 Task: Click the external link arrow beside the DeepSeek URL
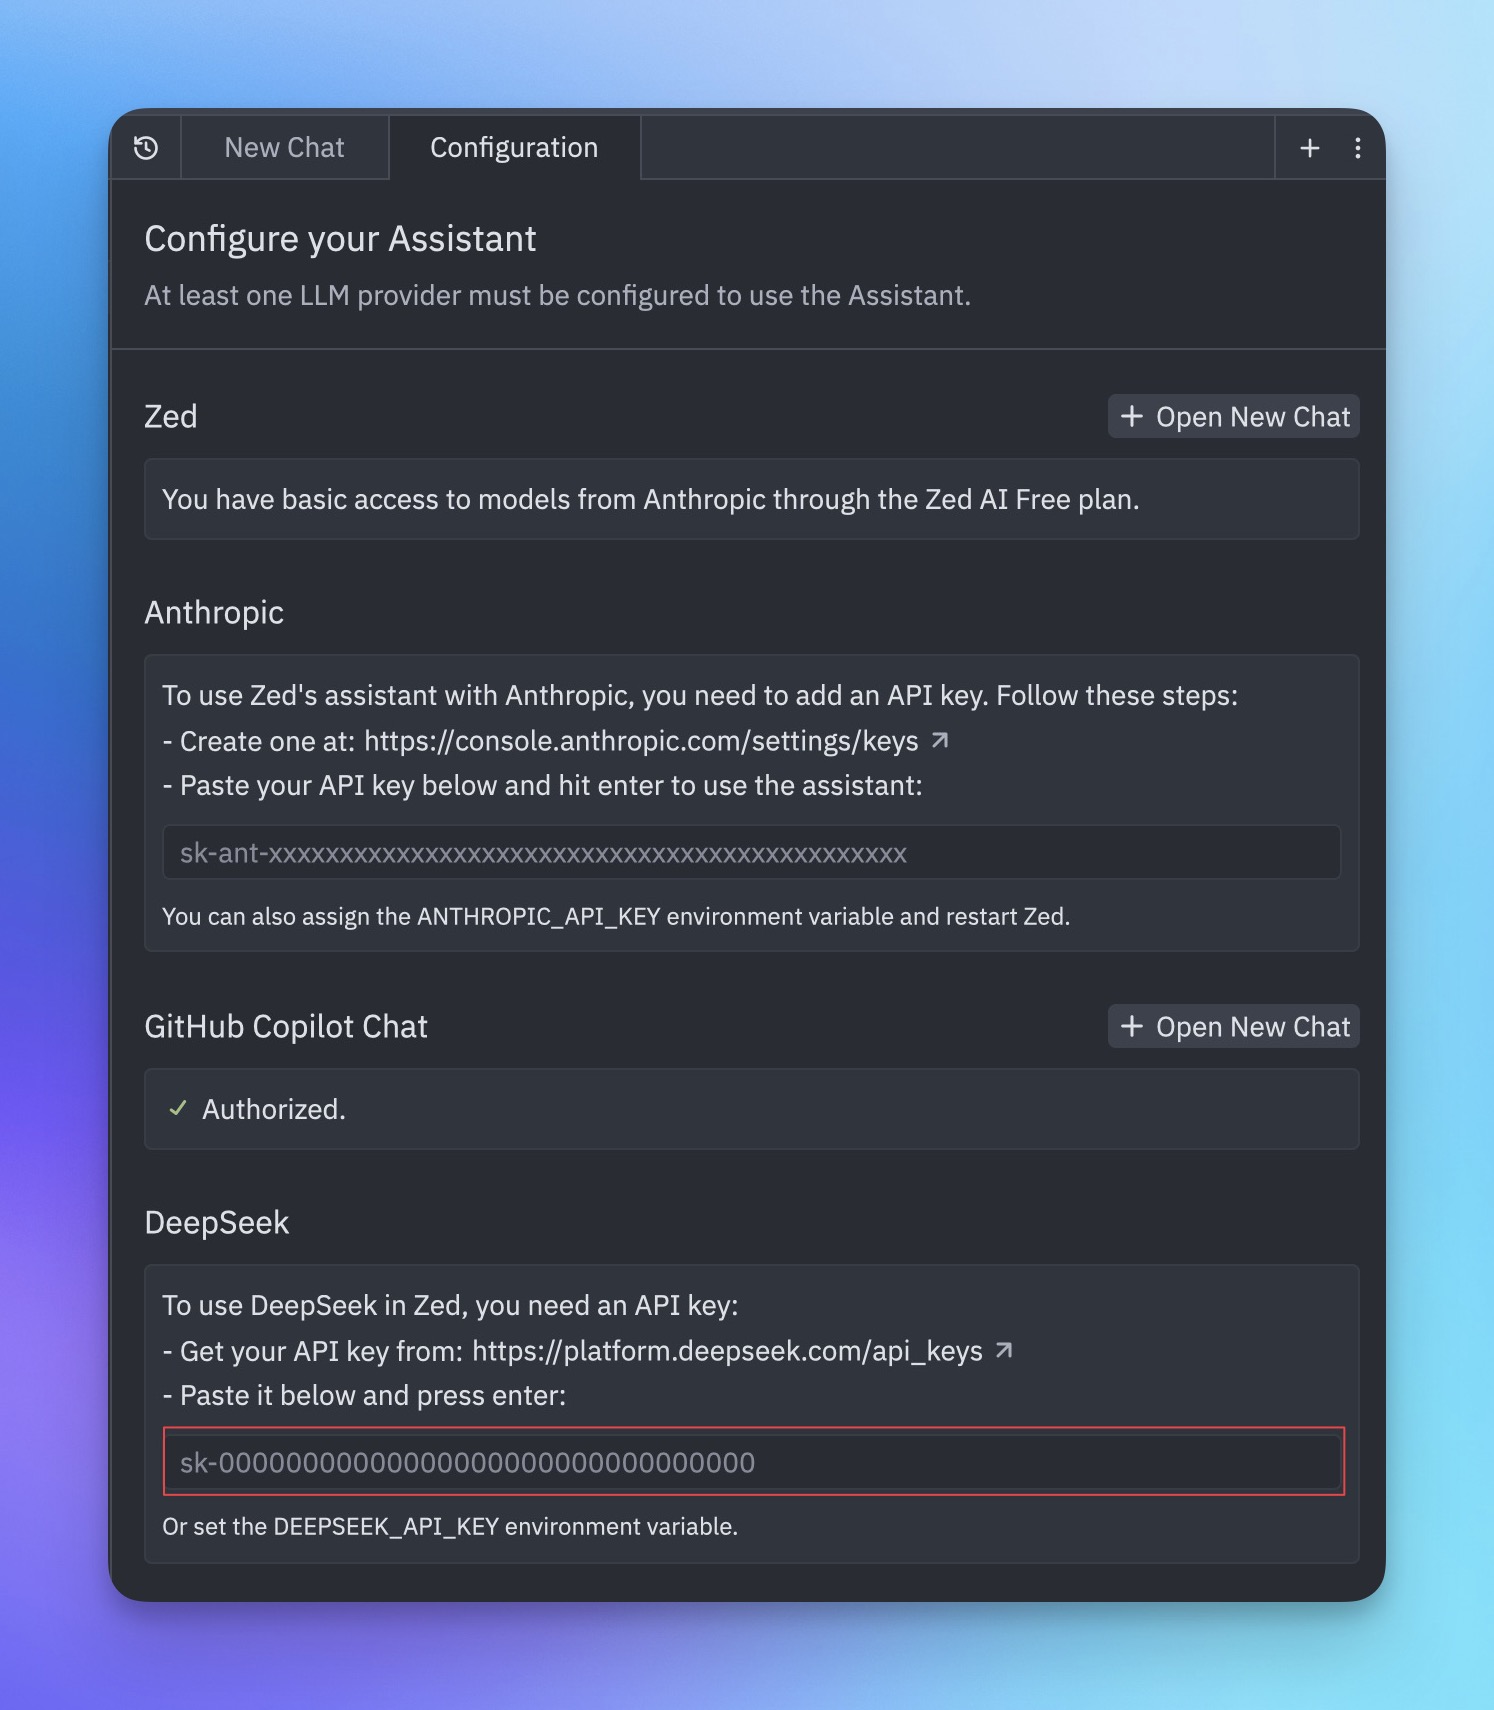[1004, 1350]
